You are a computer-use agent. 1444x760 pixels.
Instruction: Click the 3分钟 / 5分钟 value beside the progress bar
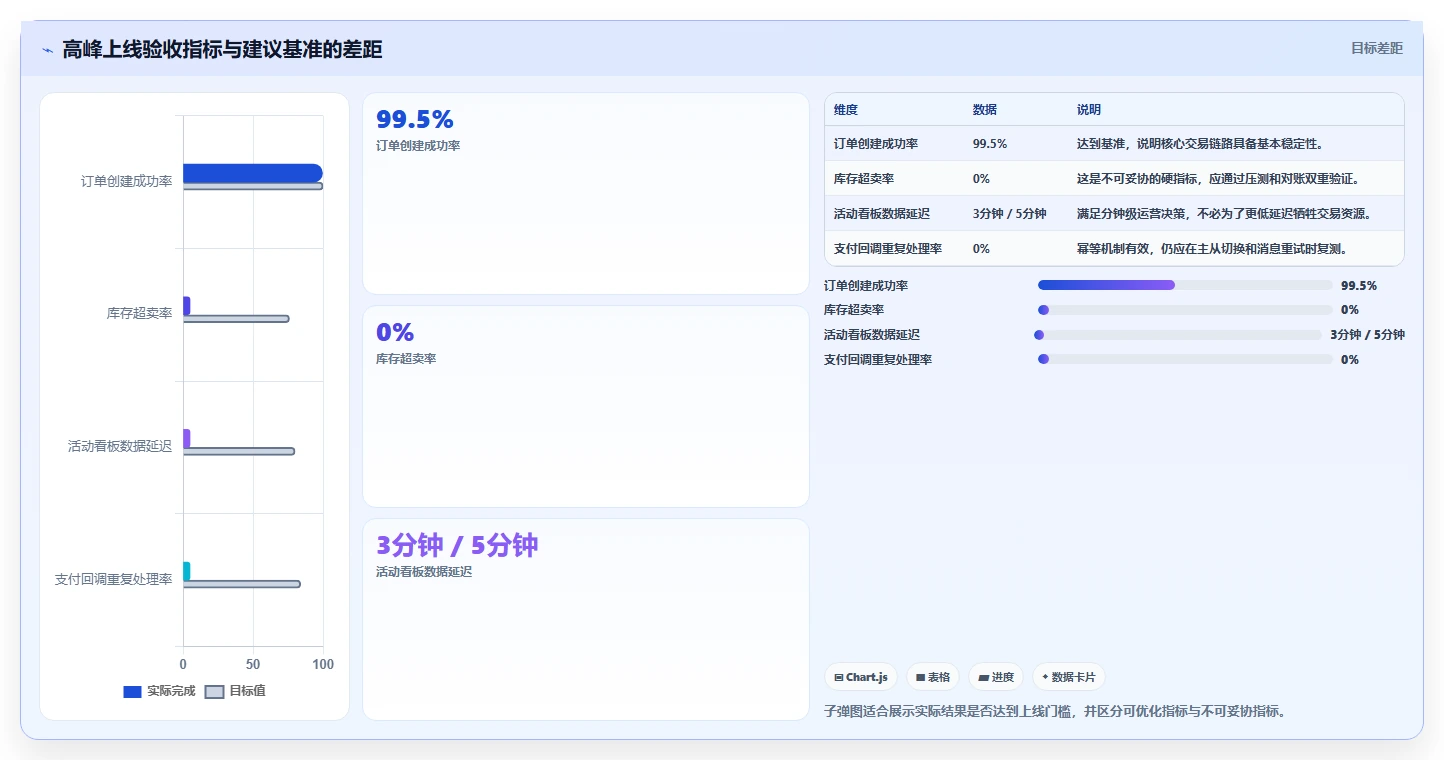(x=1367, y=335)
